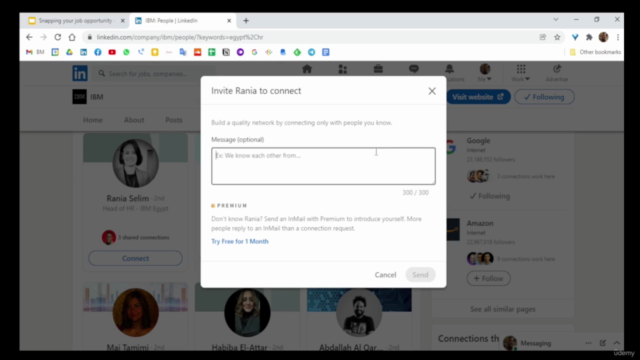Screen dimensions: 640x360
Task: Click the Send invitation button
Action: coord(420,275)
